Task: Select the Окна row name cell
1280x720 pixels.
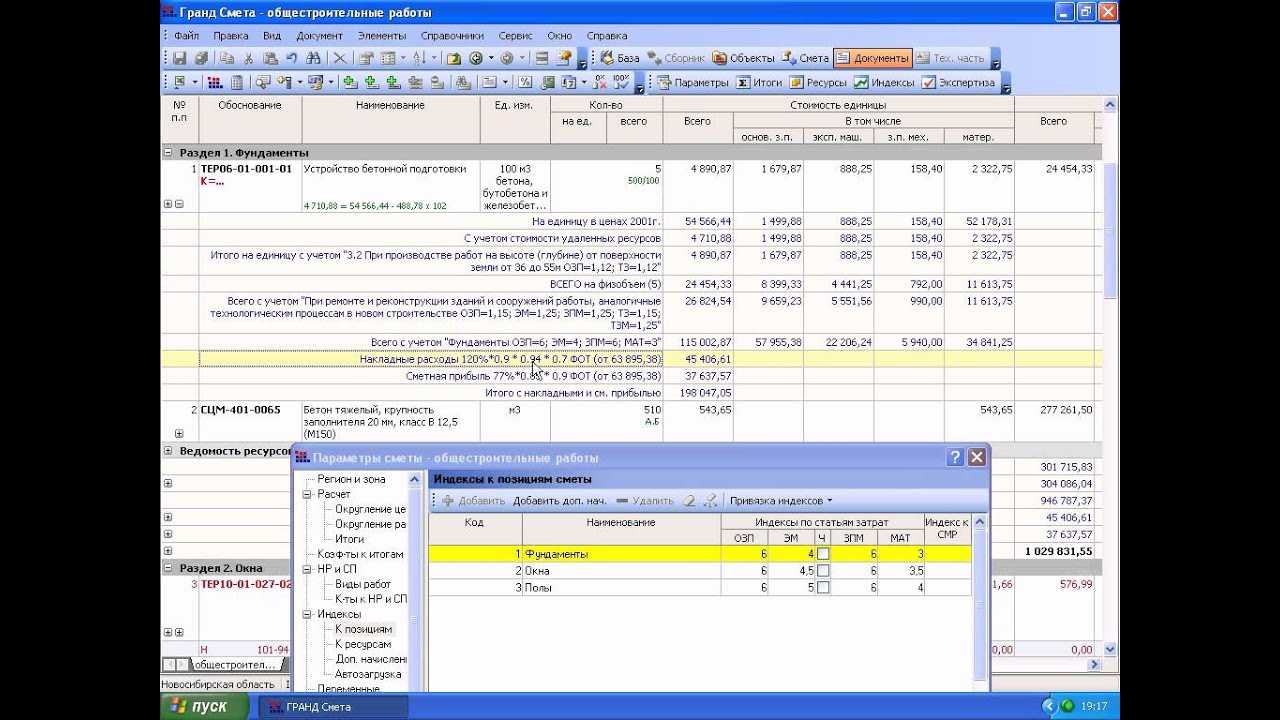Action: coord(621,570)
